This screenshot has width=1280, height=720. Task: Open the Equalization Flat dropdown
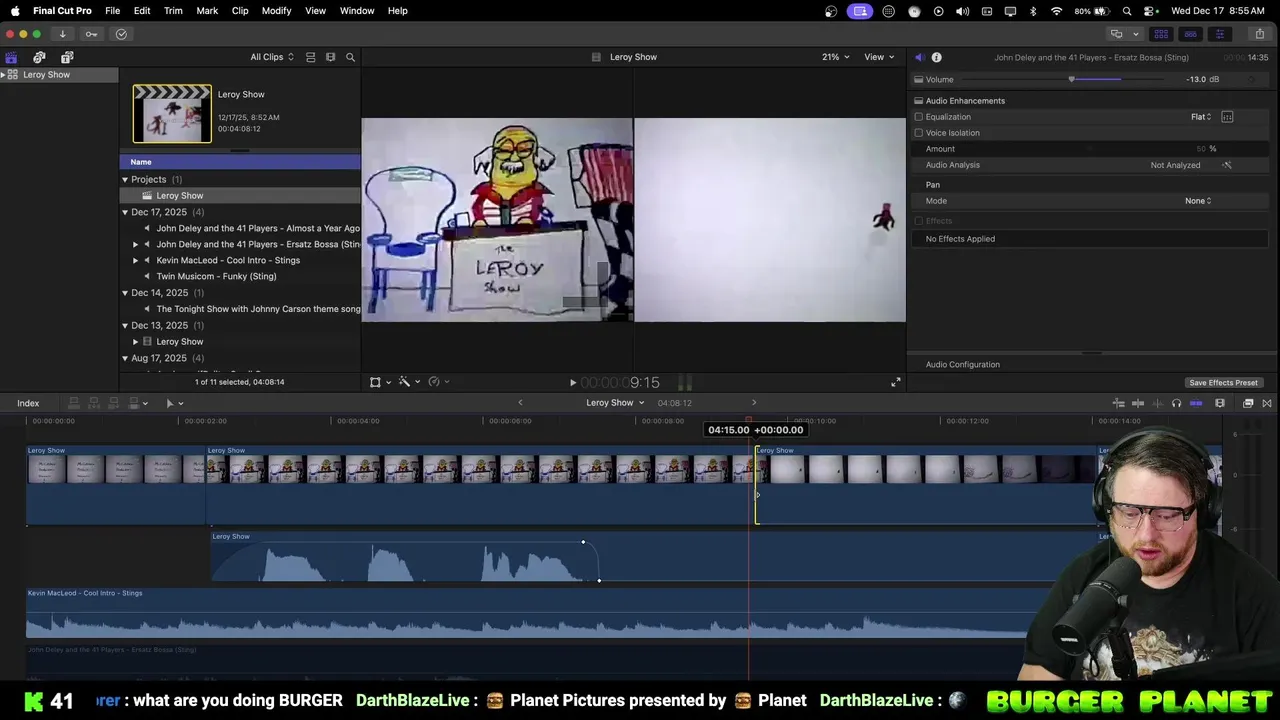[x=1201, y=117]
